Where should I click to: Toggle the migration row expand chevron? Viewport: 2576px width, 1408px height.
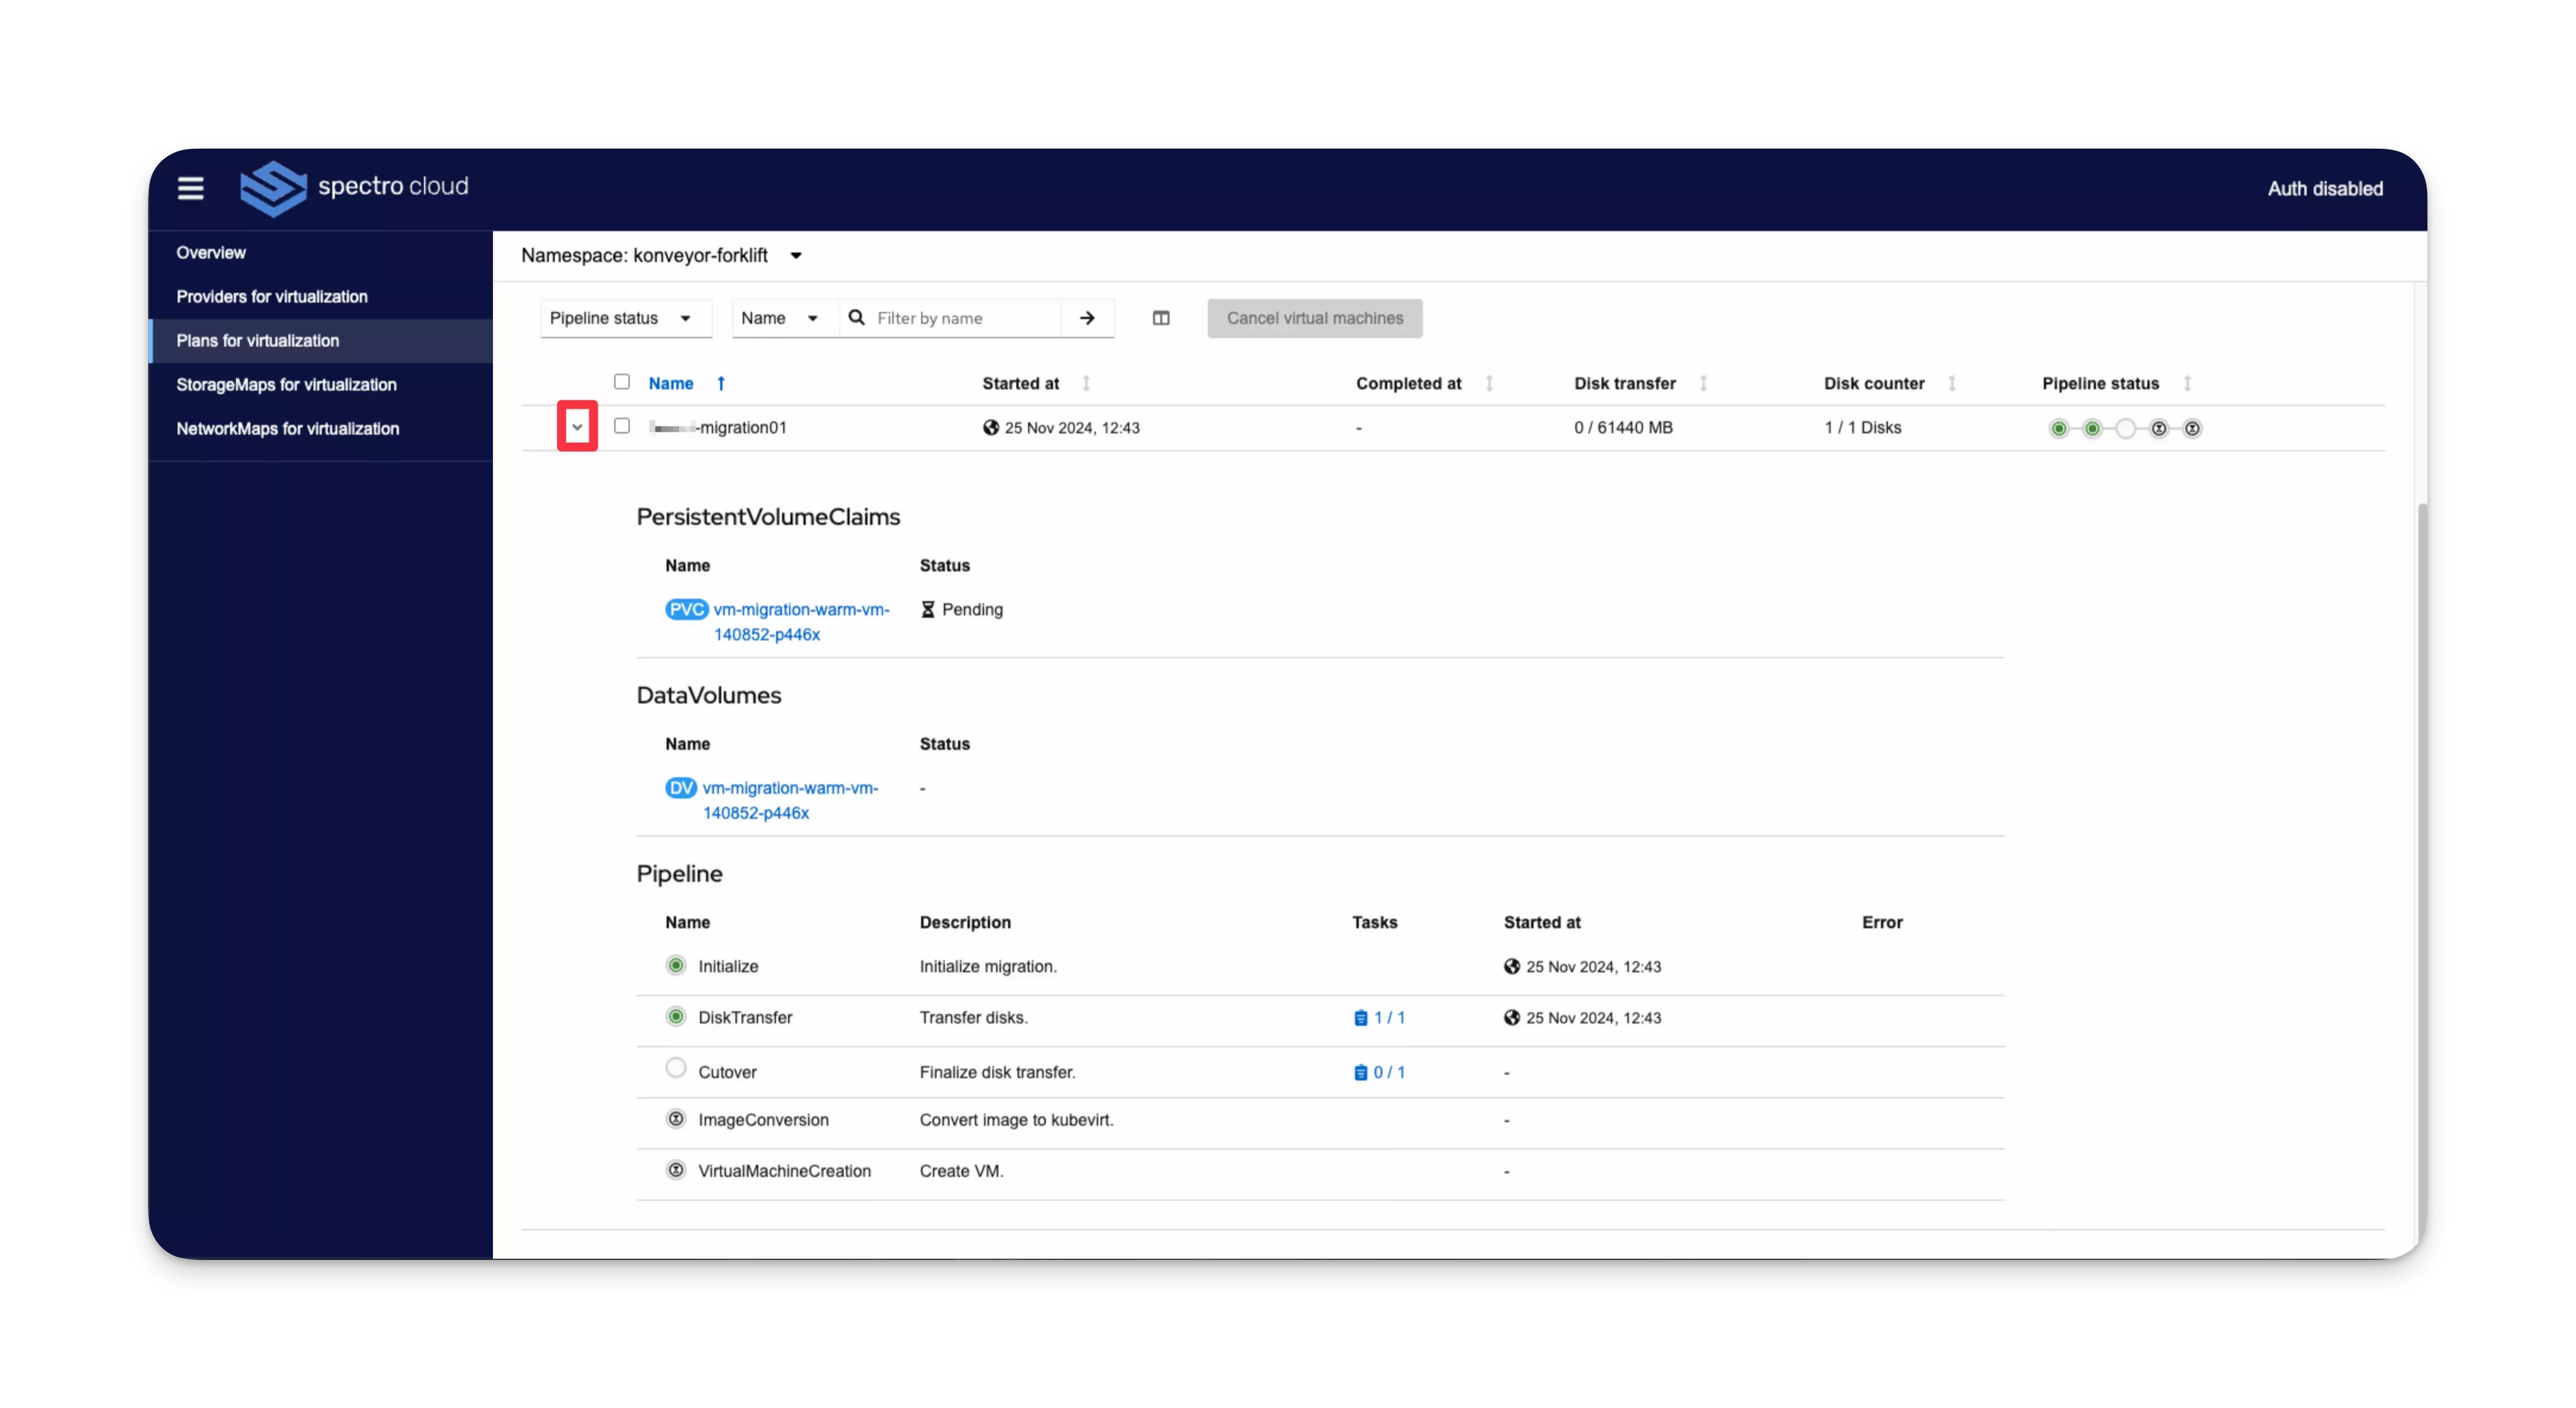tap(577, 427)
